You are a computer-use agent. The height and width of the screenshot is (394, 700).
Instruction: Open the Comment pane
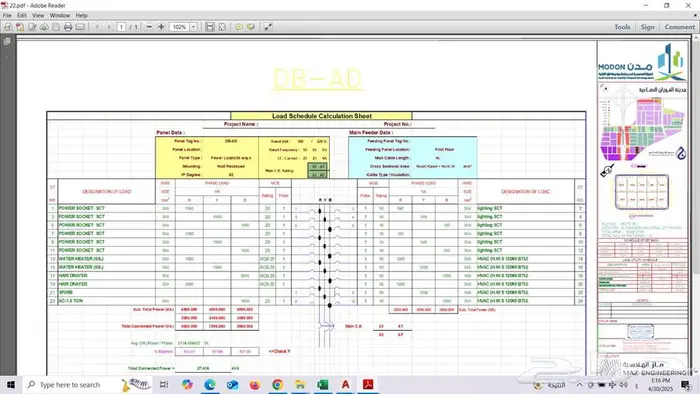[679, 27]
